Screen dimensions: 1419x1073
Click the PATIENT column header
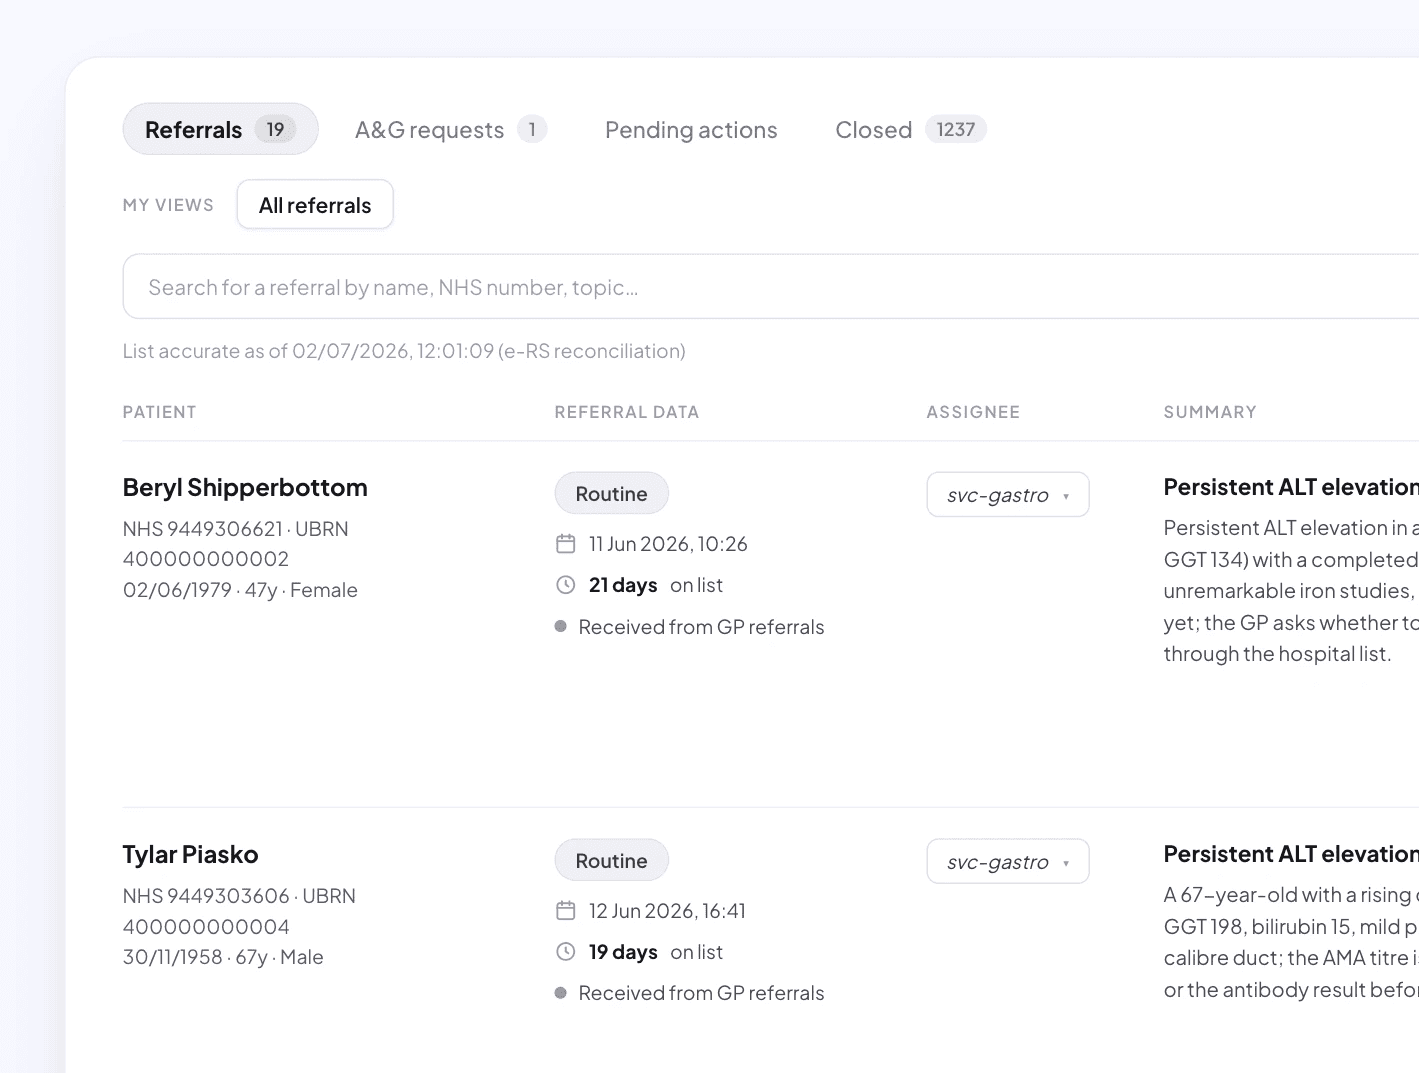pos(160,412)
